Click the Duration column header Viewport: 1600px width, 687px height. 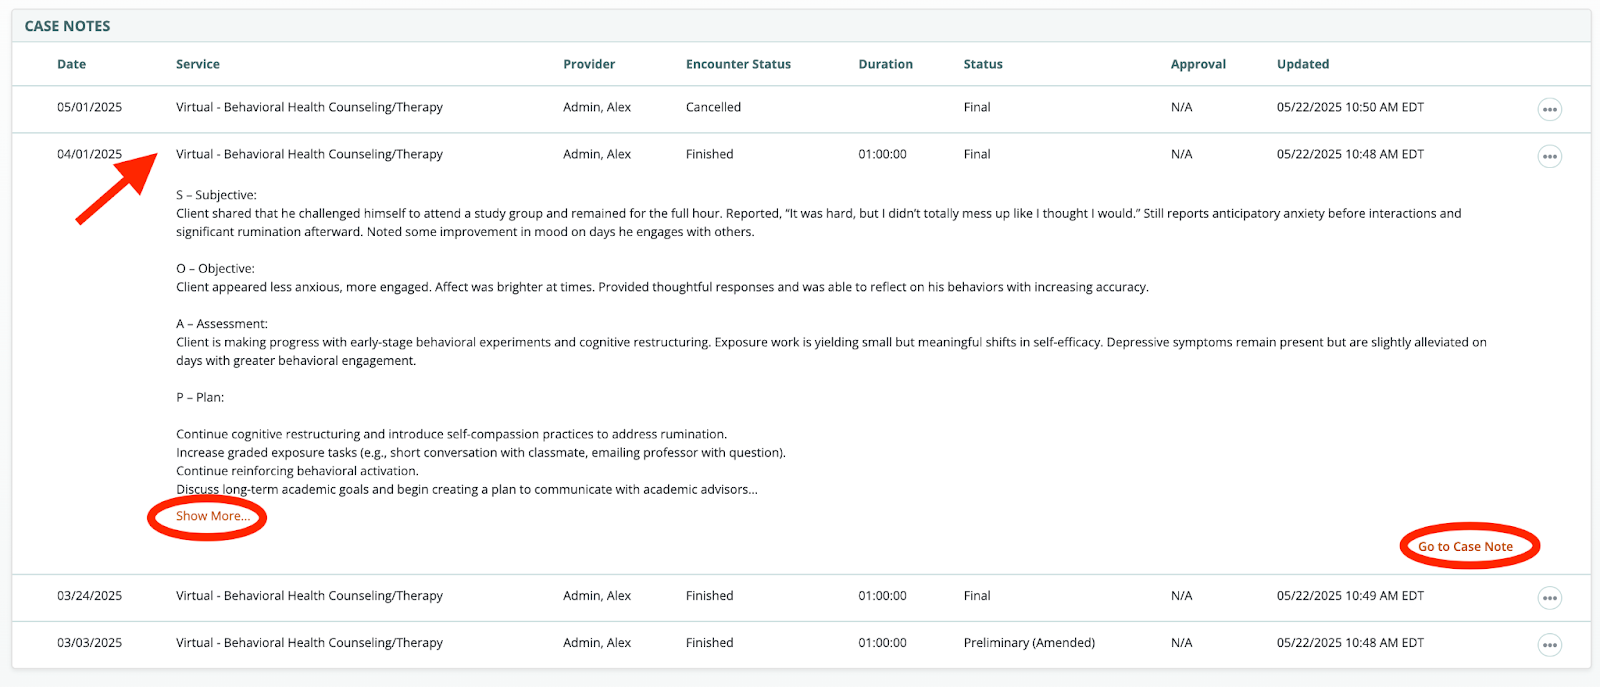coord(885,64)
